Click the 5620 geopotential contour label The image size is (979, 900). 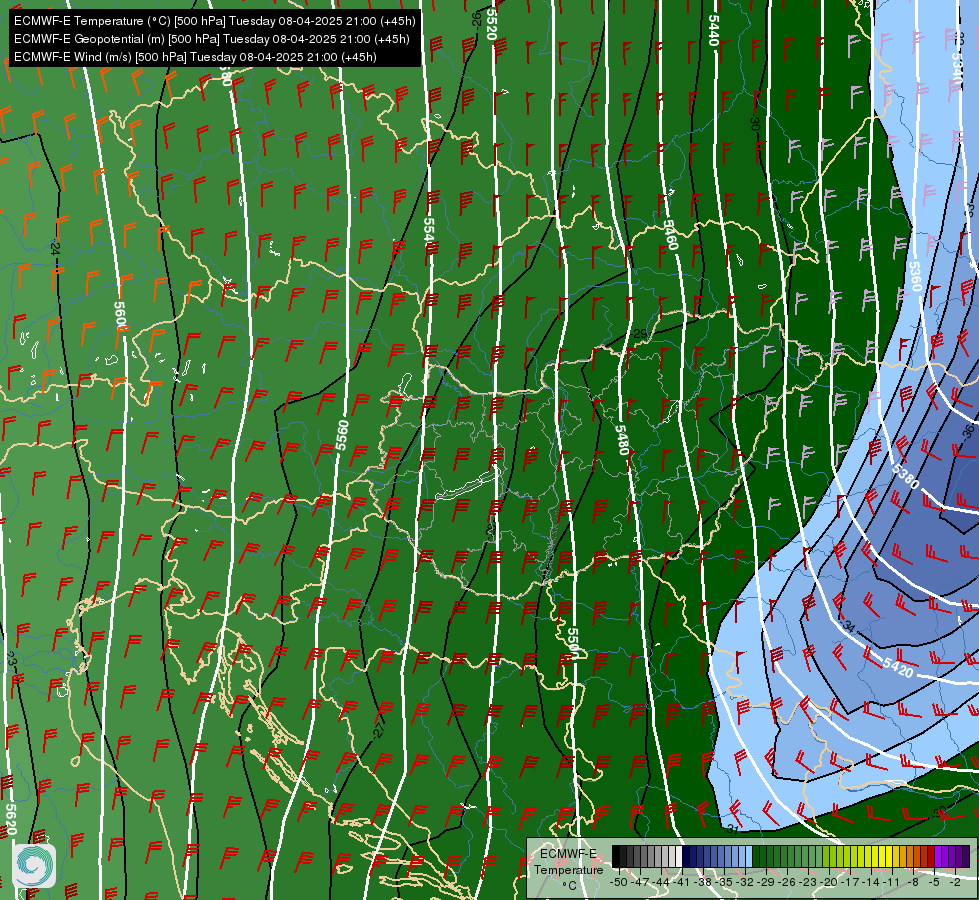coord(11,819)
